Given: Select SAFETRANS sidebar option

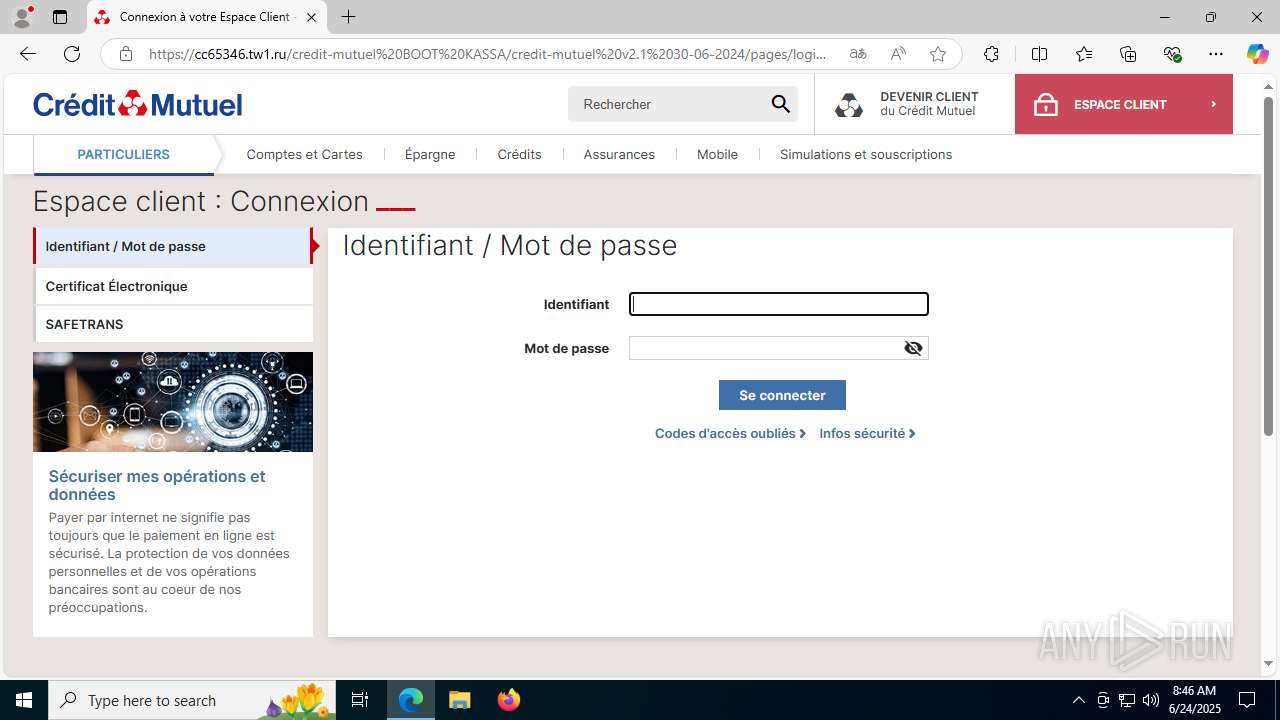Looking at the screenshot, I should (173, 324).
